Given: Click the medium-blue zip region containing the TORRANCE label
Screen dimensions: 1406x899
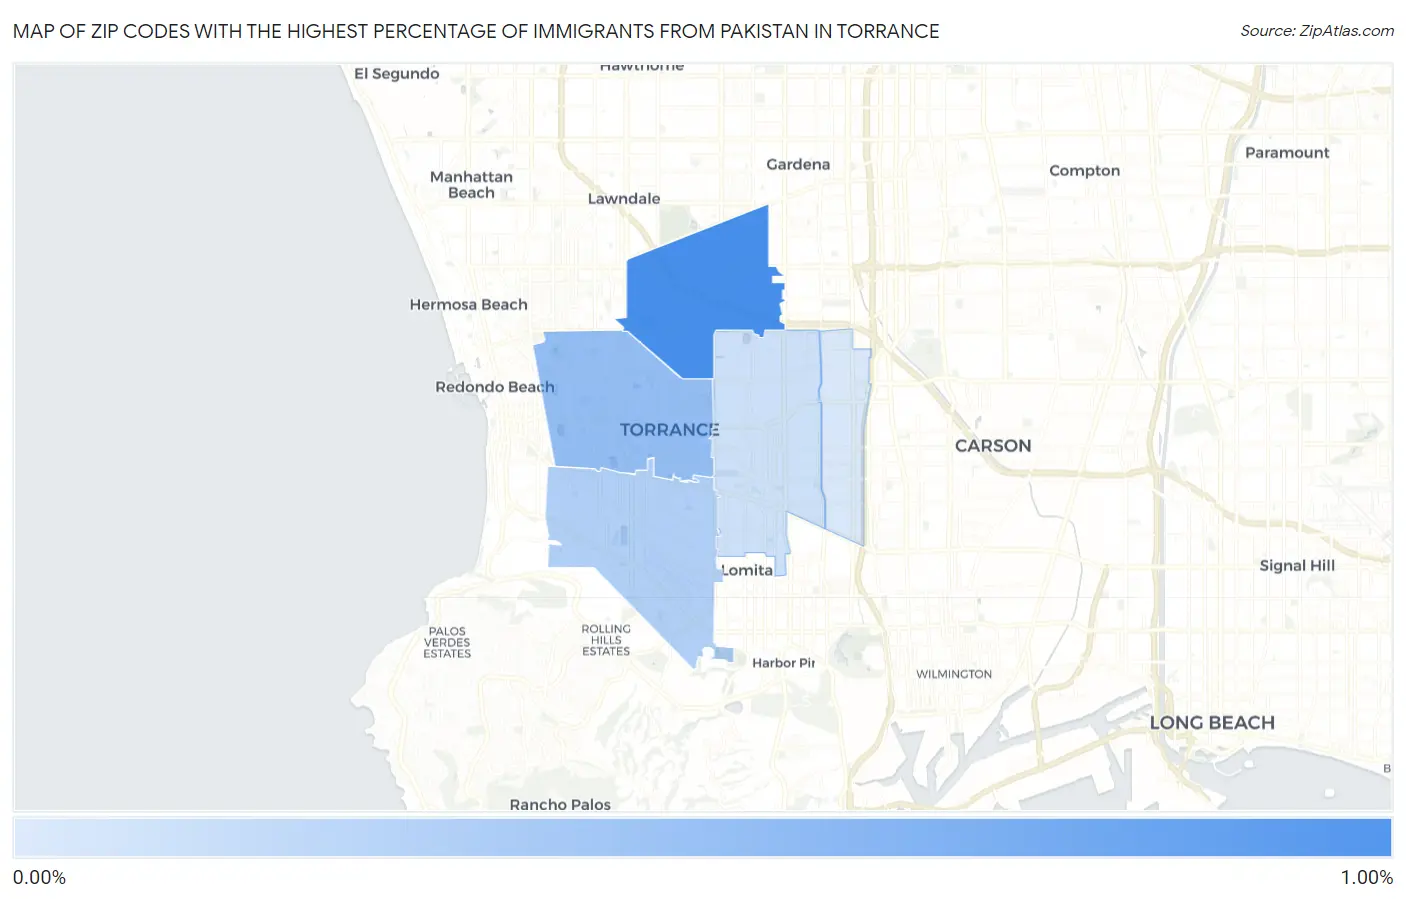Looking at the screenshot, I should point(625,405).
